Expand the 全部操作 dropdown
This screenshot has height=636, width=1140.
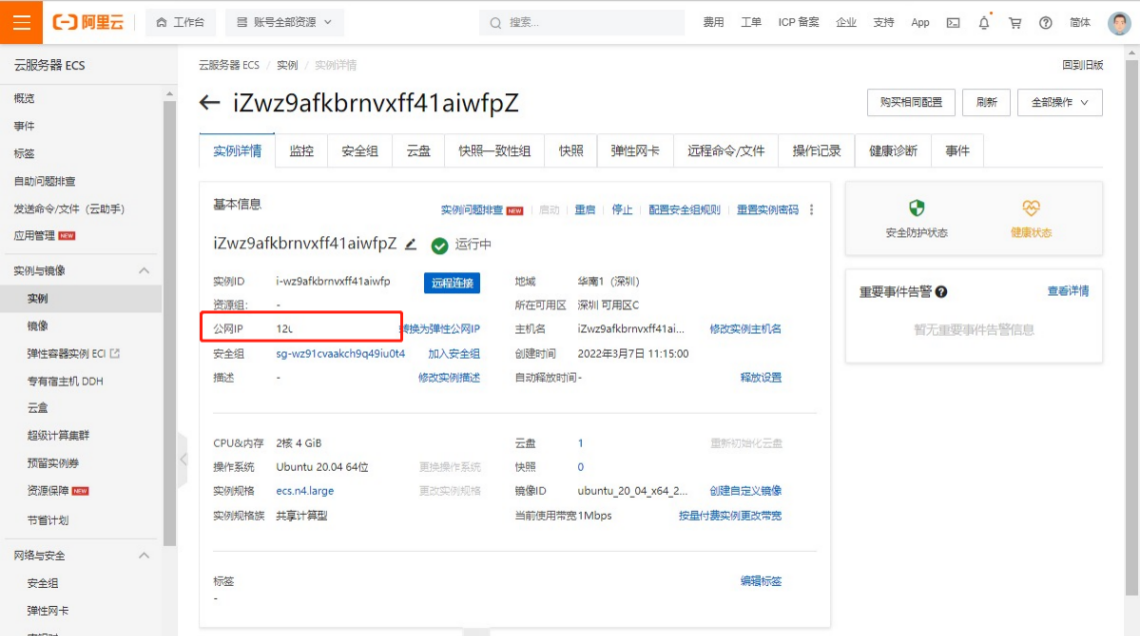coord(1059,102)
